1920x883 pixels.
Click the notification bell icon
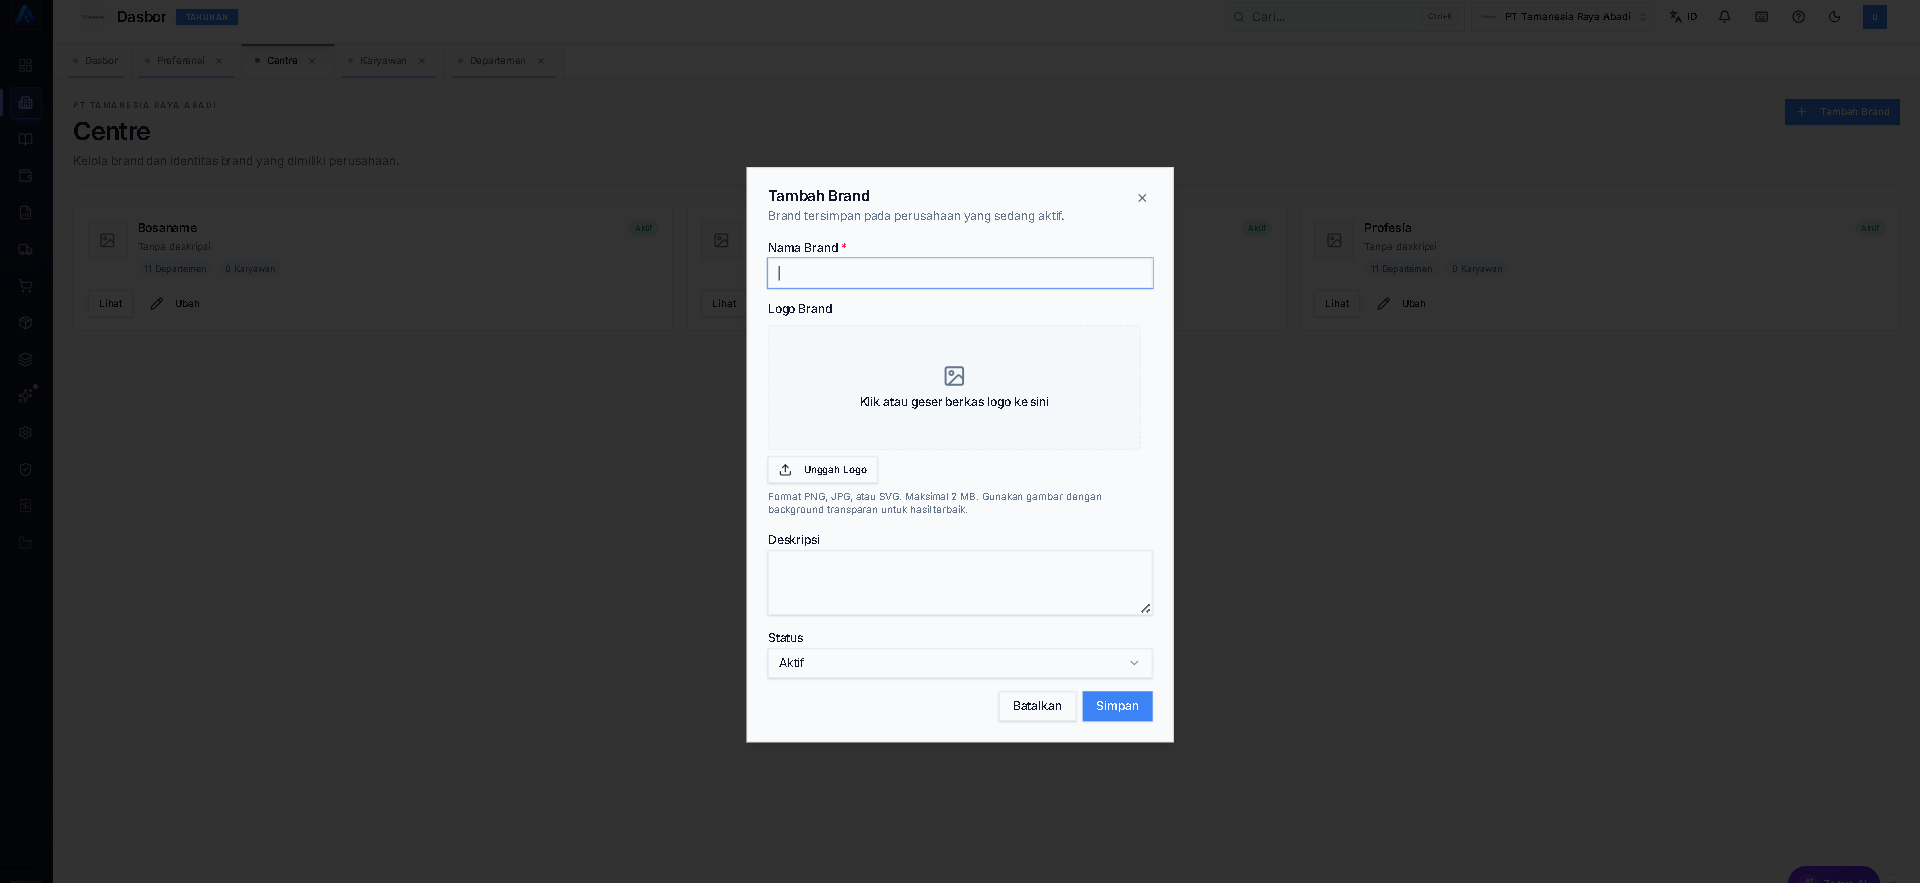[1725, 17]
